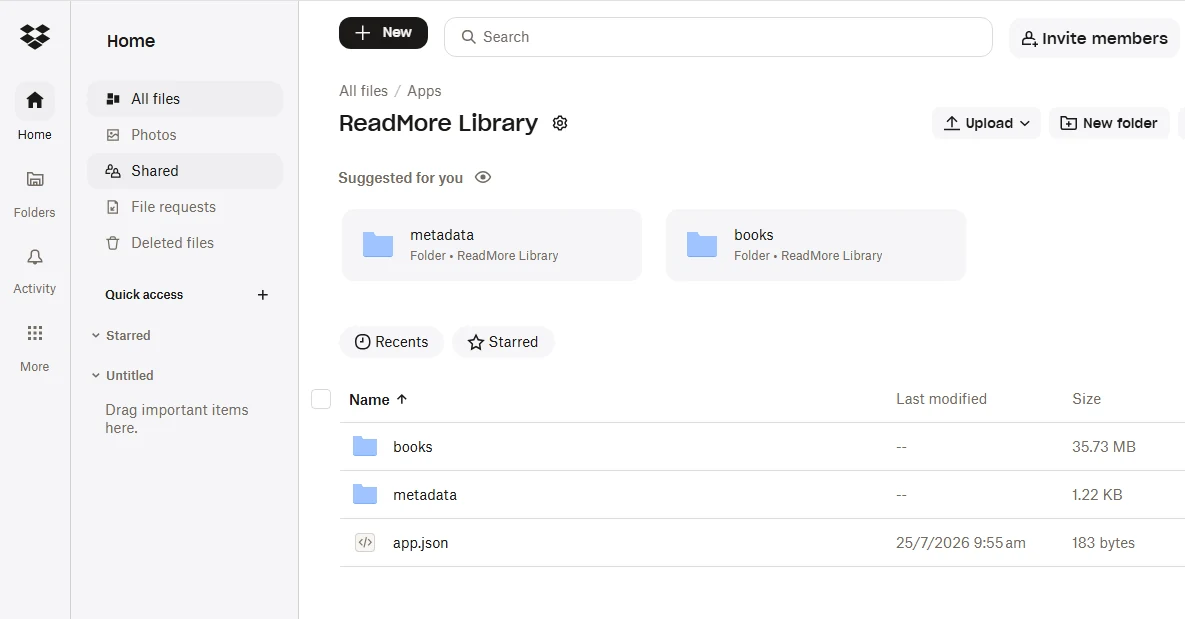1185x619 pixels.
Task: Open the app.json file name
Action: (420, 543)
